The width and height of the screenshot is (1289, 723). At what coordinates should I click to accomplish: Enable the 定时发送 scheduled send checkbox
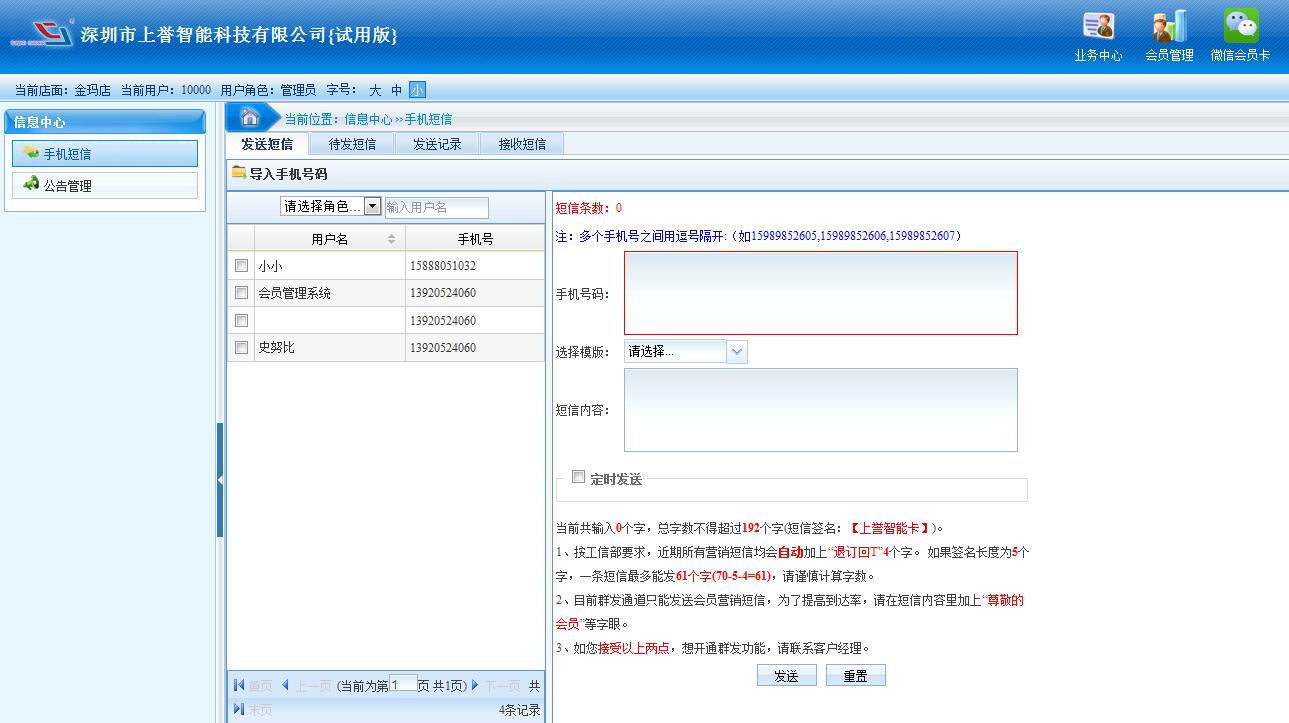click(578, 477)
